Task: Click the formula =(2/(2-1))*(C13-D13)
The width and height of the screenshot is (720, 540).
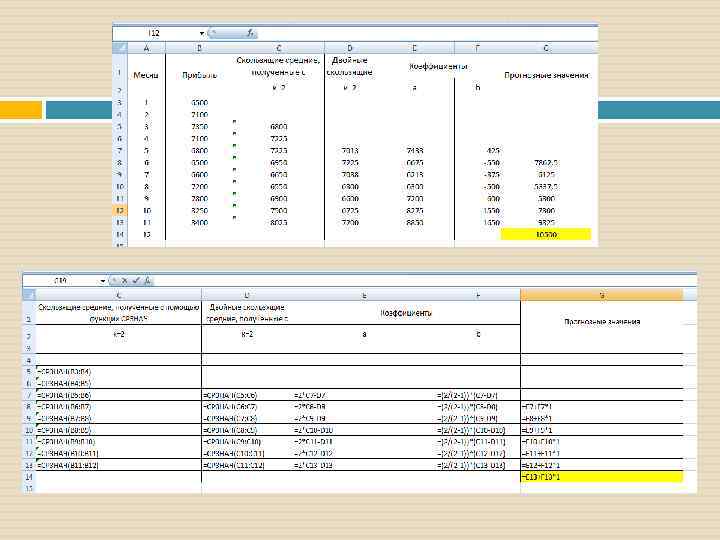Action: [471, 465]
